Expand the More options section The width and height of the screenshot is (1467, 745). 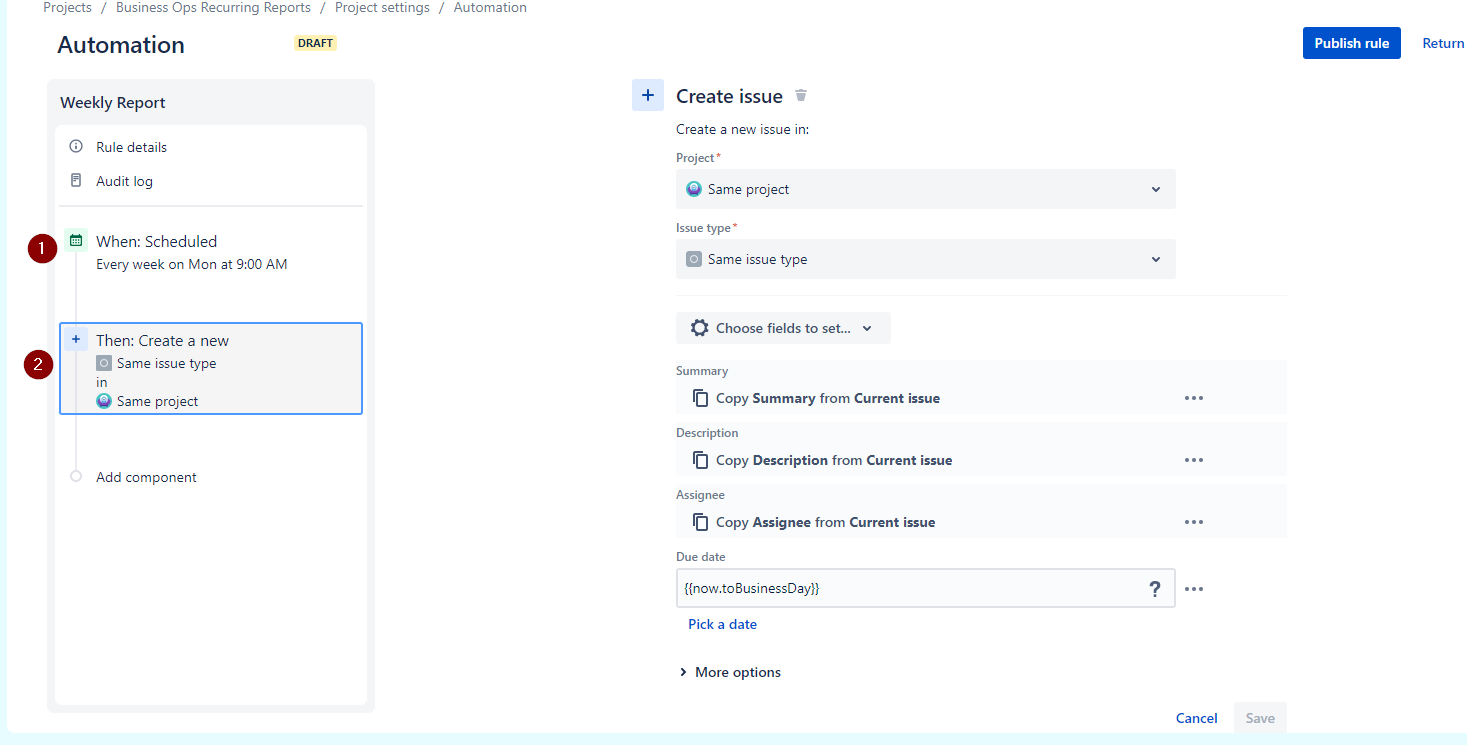[730, 672]
